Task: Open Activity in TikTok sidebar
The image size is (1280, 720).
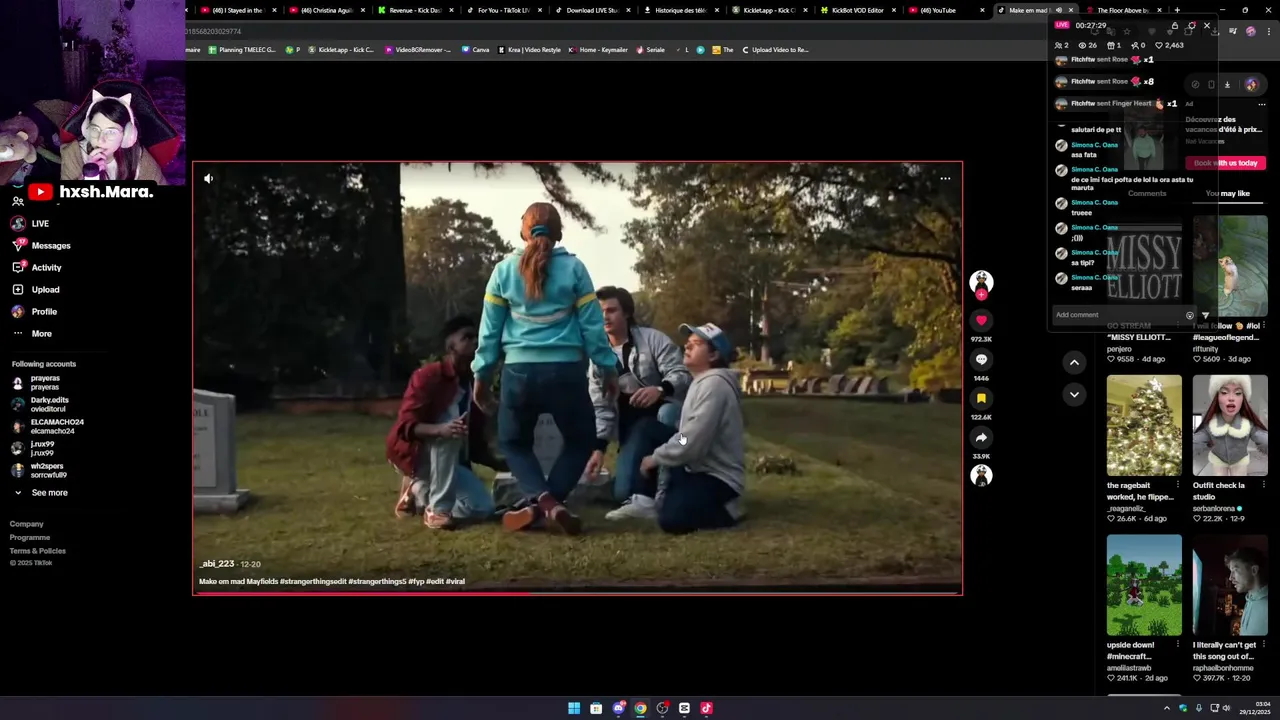Action: (x=37, y=267)
